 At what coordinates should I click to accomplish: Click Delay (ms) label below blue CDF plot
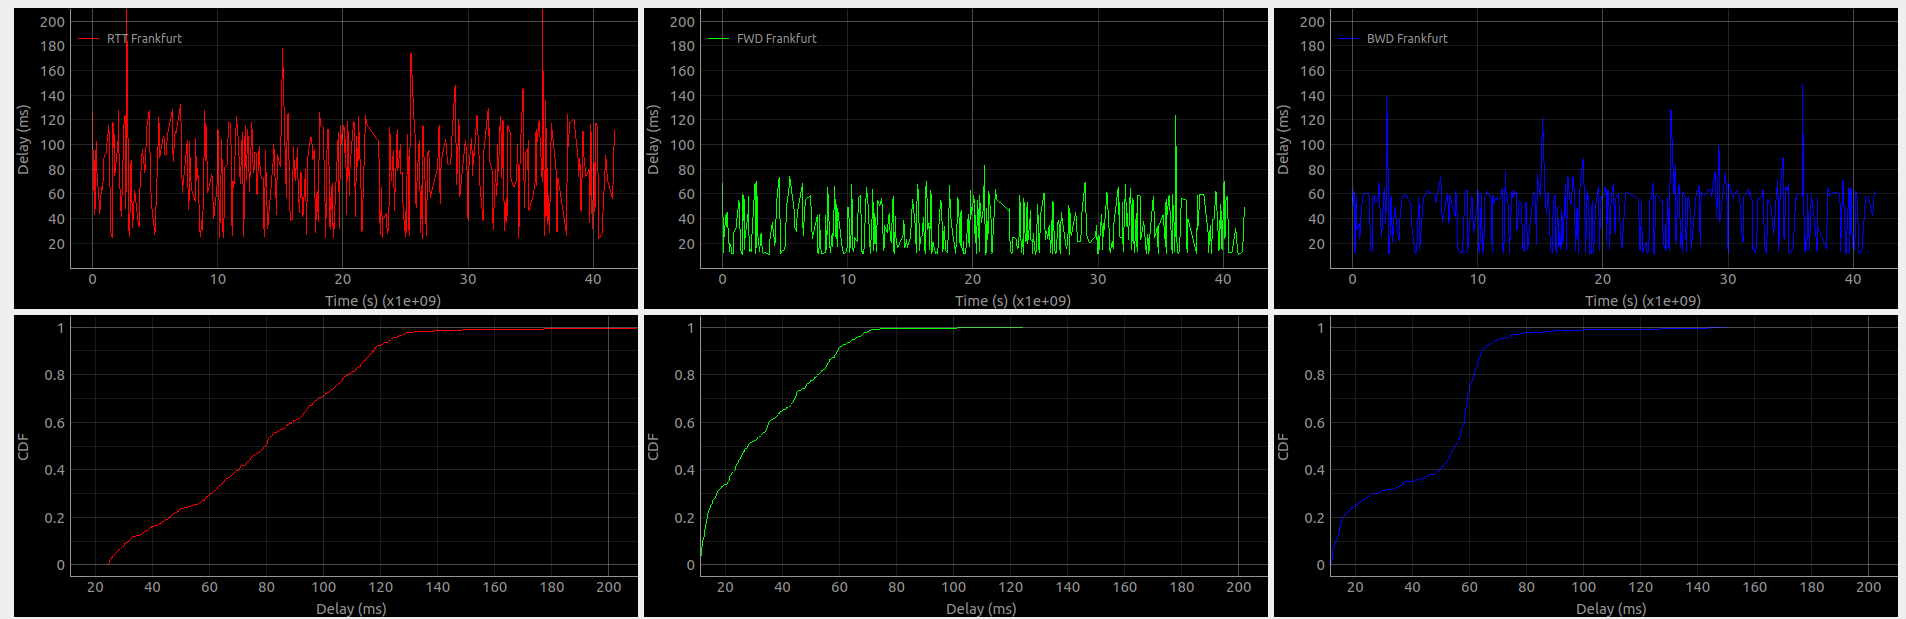1611,609
